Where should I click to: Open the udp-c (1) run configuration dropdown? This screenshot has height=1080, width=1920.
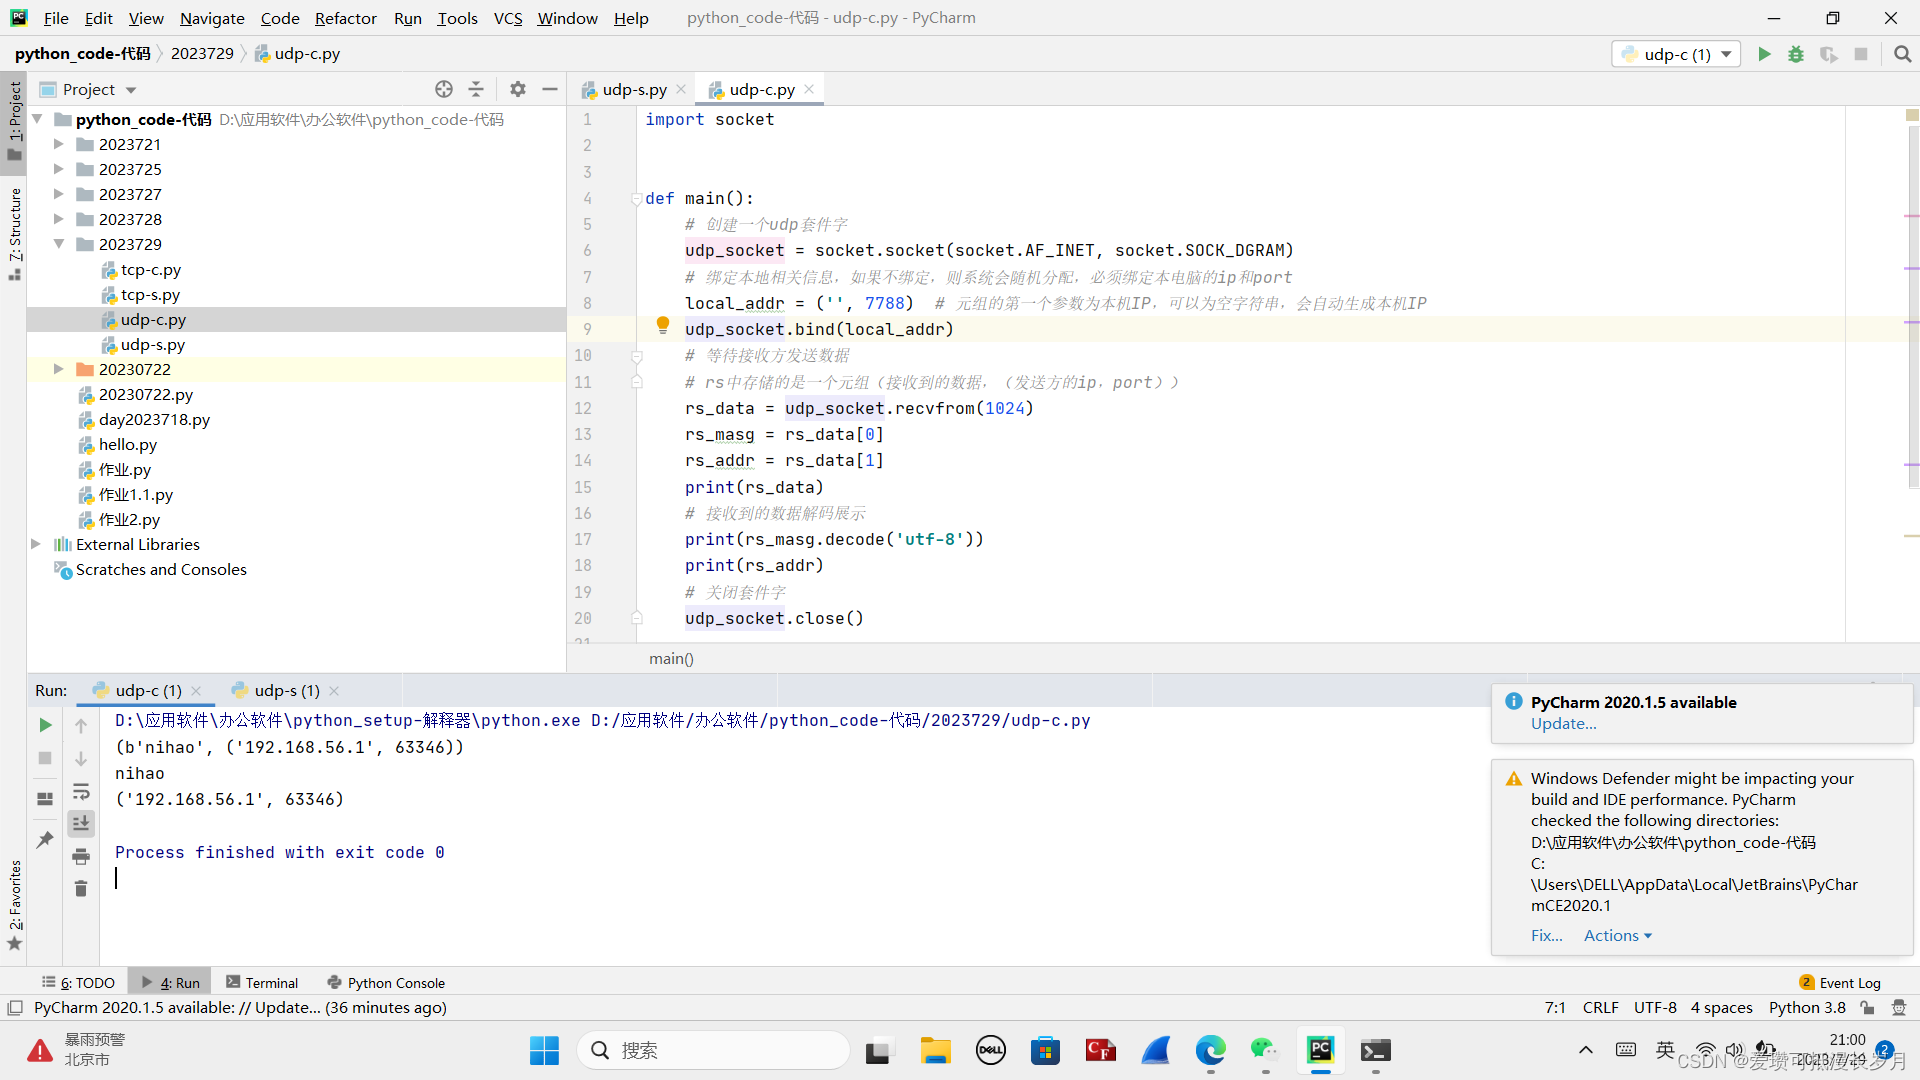[x=1677, y=54]
